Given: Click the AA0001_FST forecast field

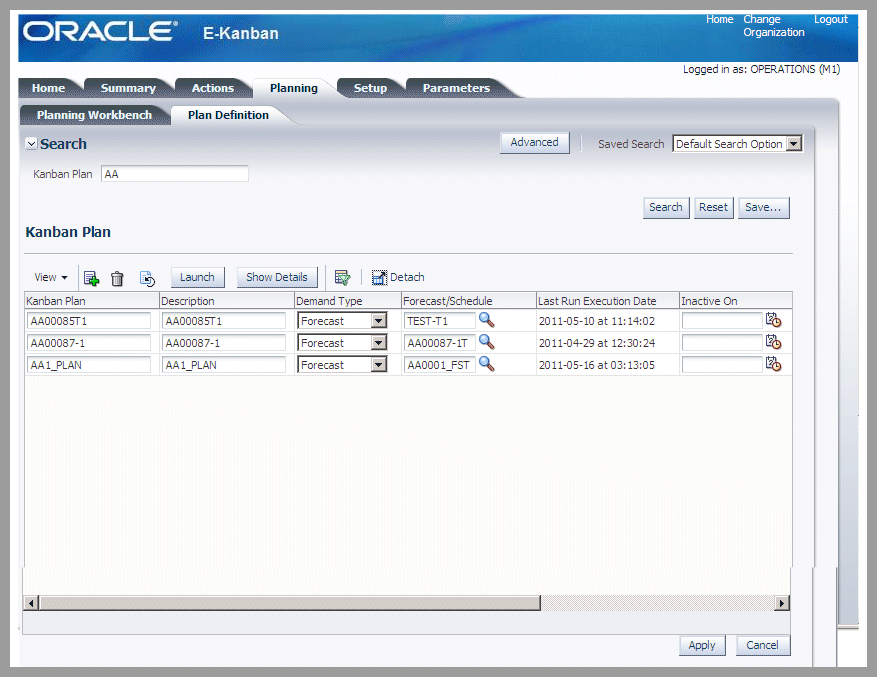Looking at the screenshot, I should click(x=440, y=365).
